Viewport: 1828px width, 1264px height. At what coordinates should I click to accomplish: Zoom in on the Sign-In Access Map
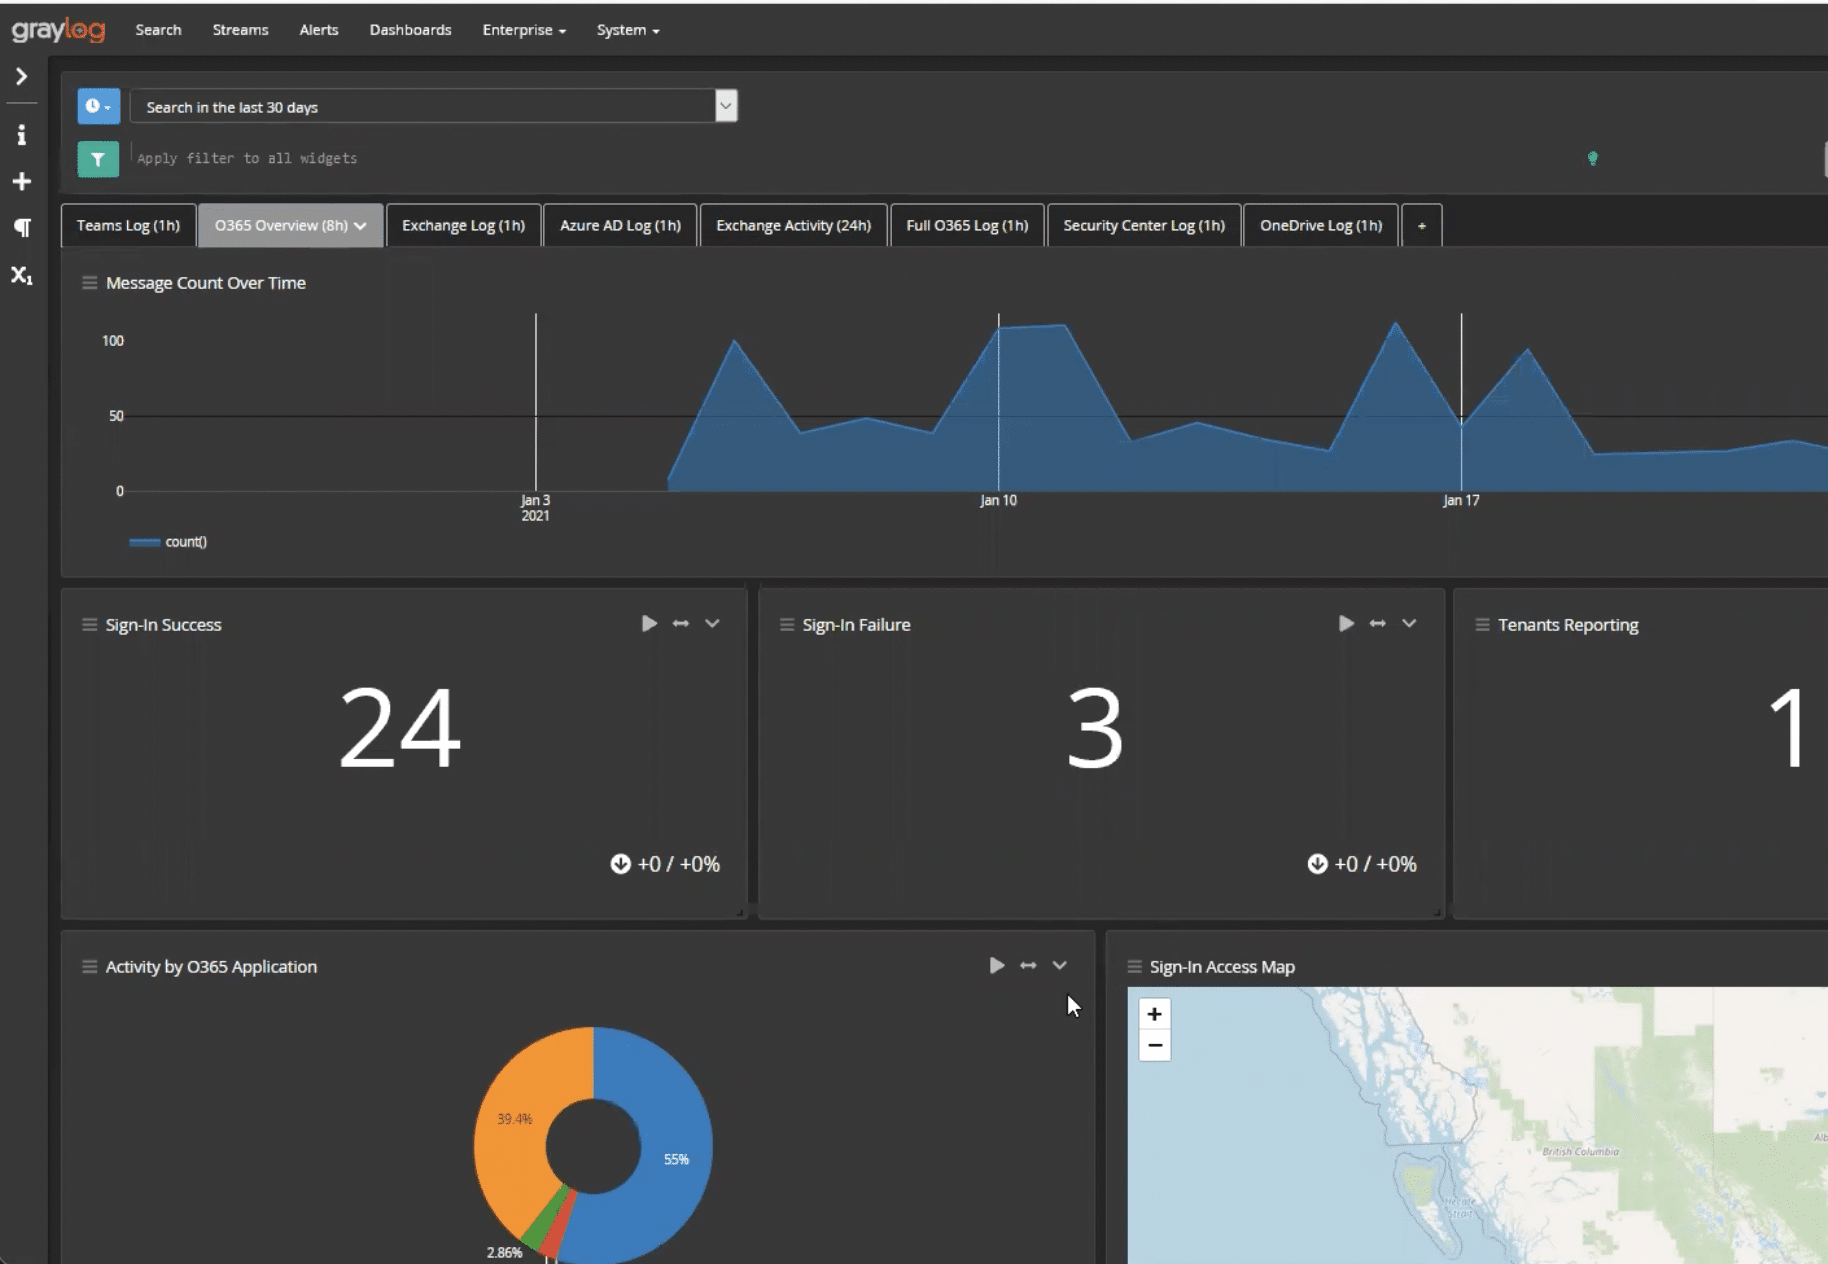pos(1155,1014)
